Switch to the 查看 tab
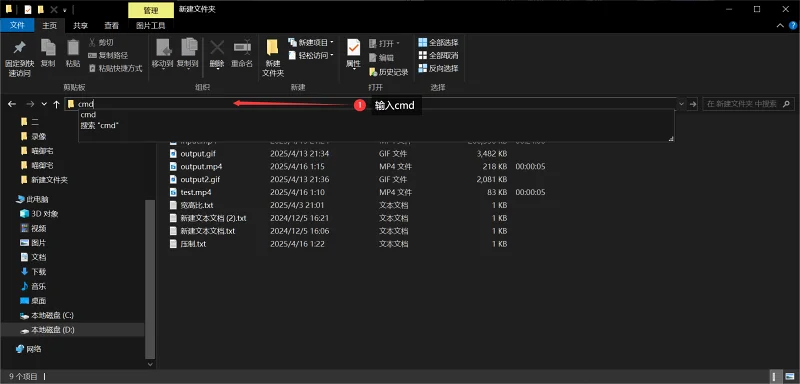The width and height of the screenshot is (800, 384). point(112,25)
